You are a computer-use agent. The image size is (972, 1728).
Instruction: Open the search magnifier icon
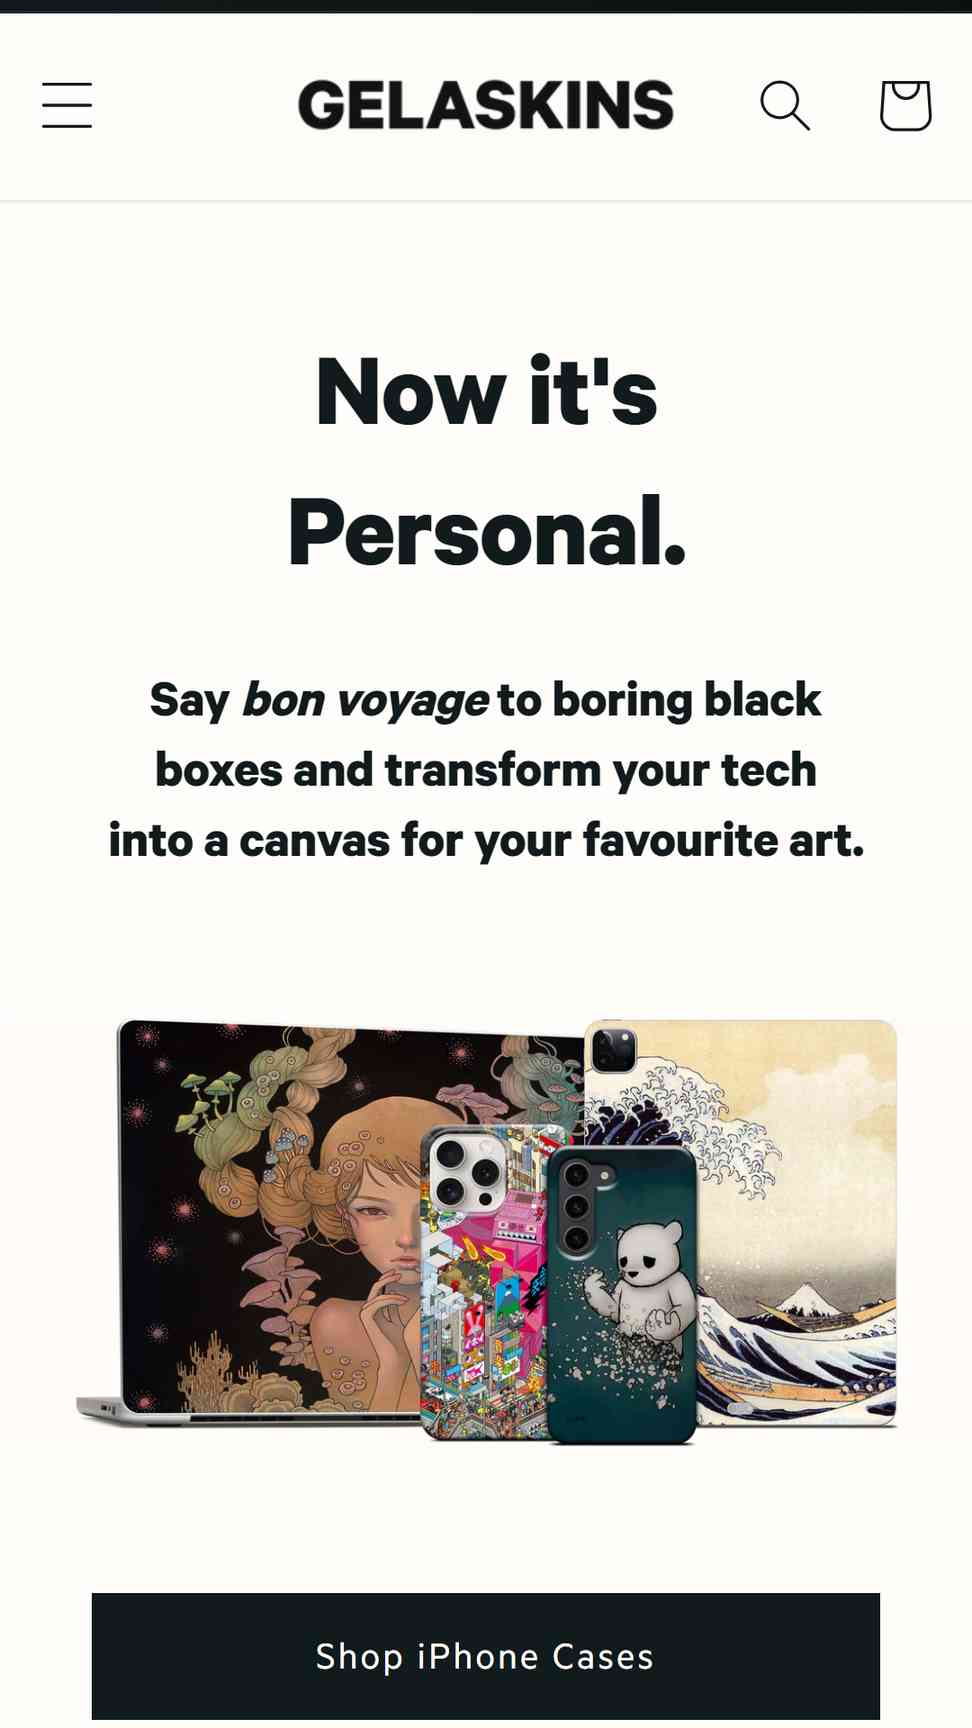click(785, 106)
